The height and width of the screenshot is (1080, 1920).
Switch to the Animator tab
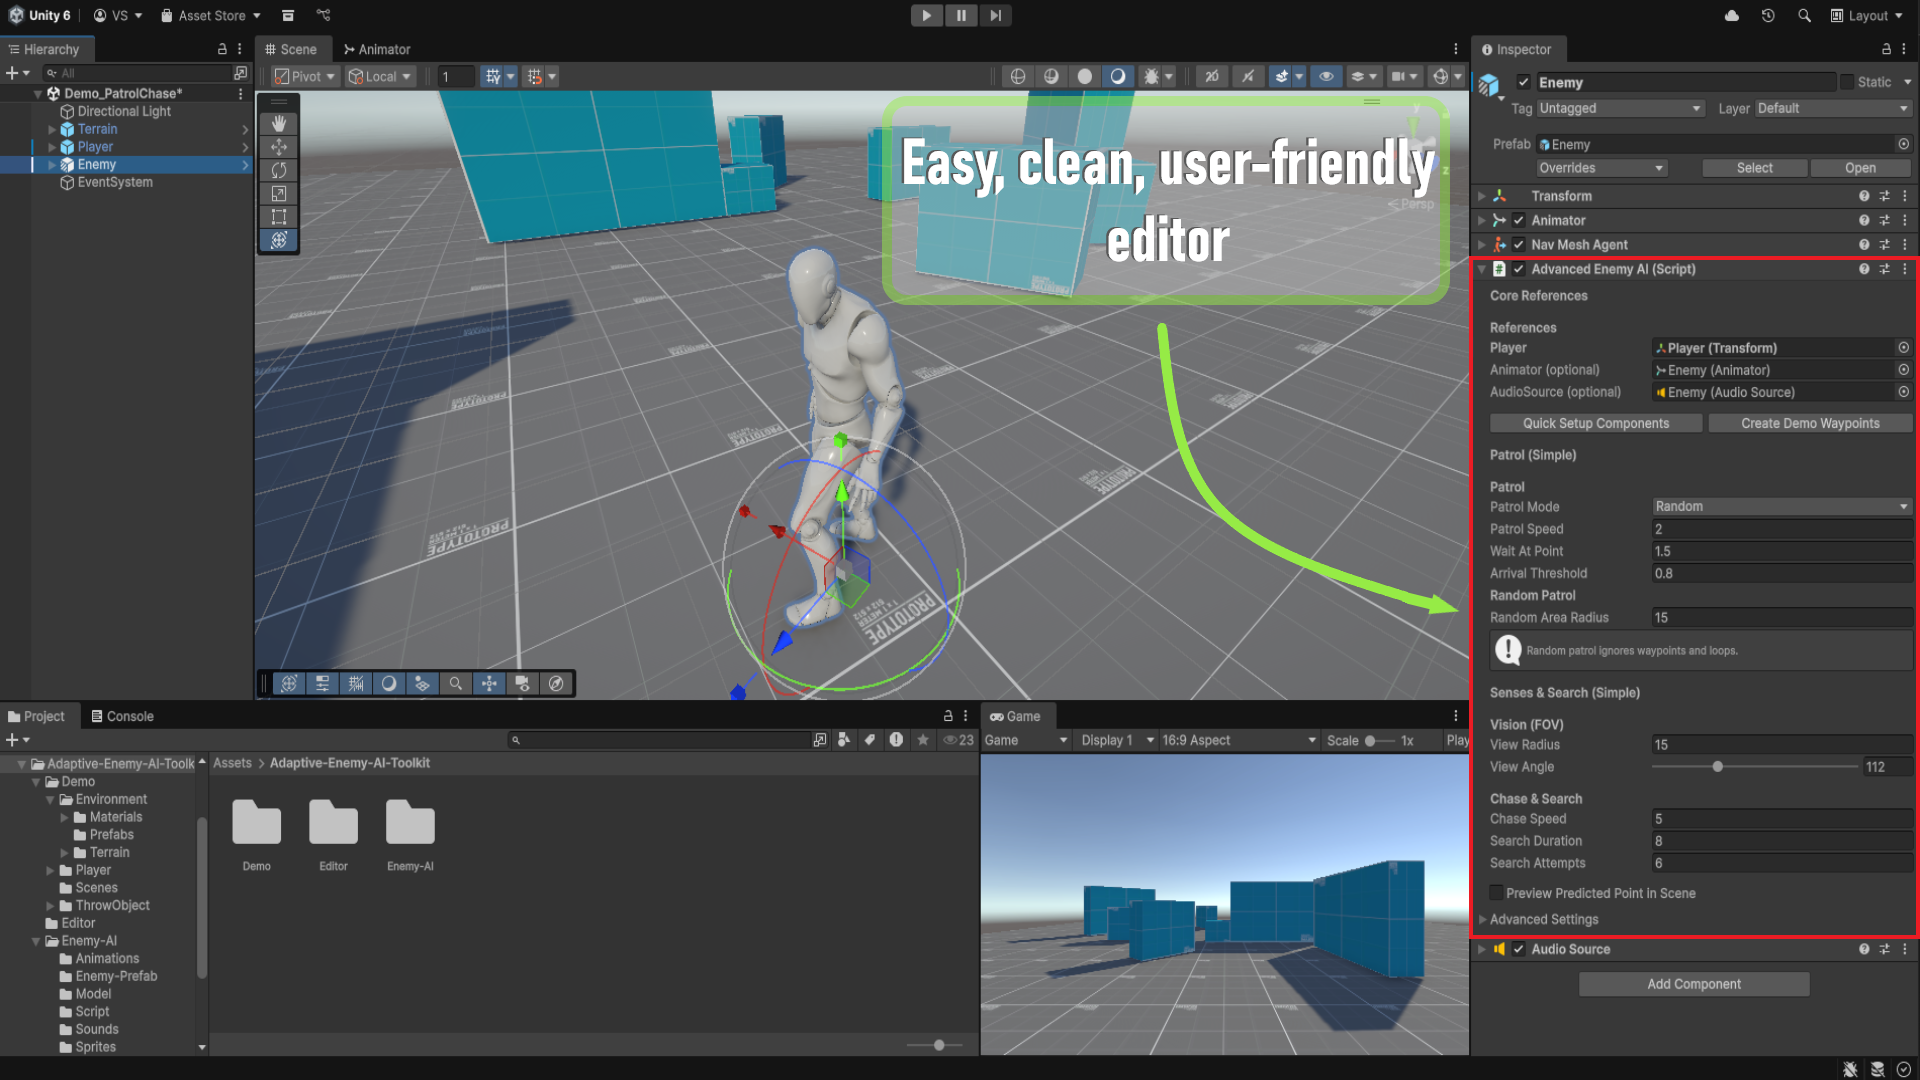coord(377,49)
